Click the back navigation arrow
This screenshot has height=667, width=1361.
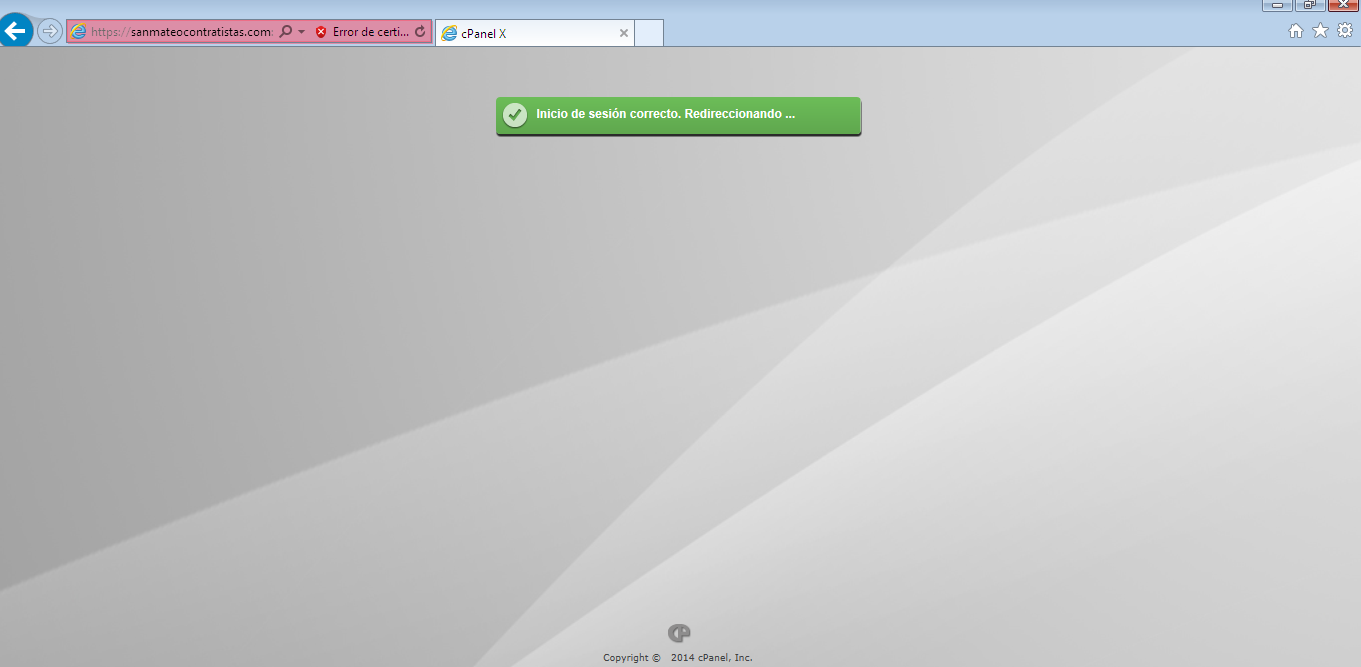[15, 30]
